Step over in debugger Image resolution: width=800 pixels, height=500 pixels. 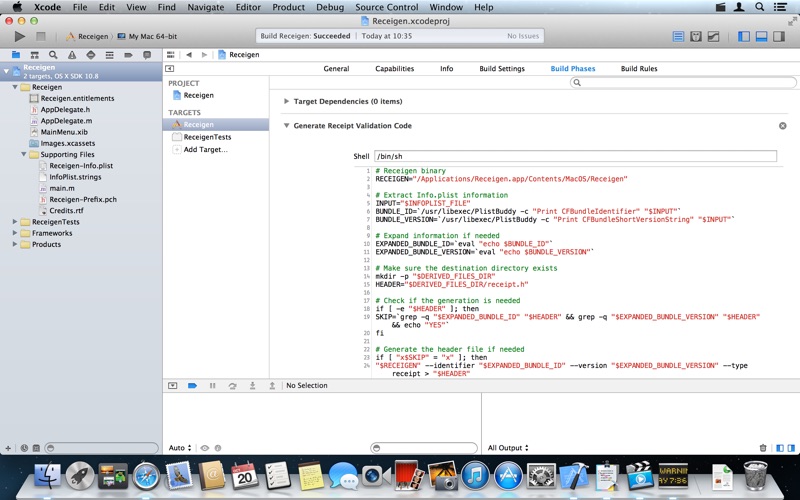232,386
